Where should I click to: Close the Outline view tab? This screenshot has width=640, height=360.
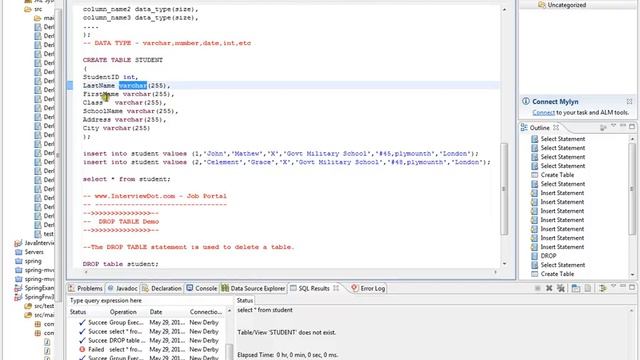coord(556,128)
